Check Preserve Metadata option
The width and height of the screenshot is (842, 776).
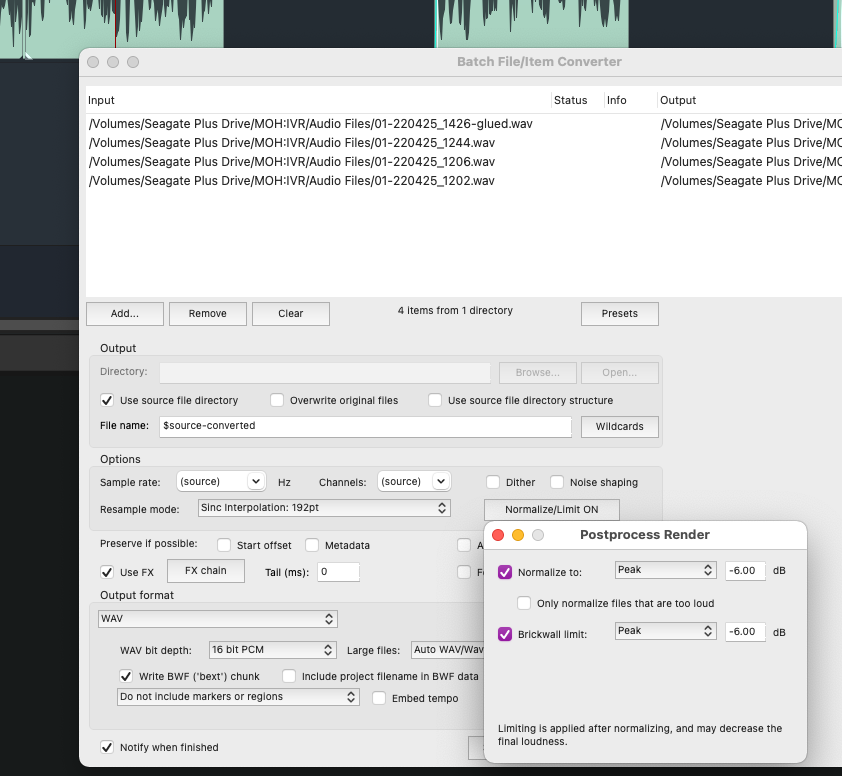pos(312,546)
